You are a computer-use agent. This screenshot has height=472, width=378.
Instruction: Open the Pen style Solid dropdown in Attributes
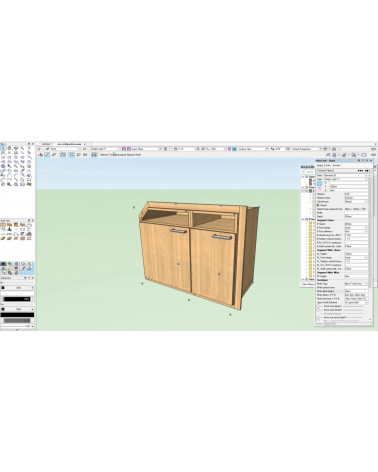coord(17,309)
